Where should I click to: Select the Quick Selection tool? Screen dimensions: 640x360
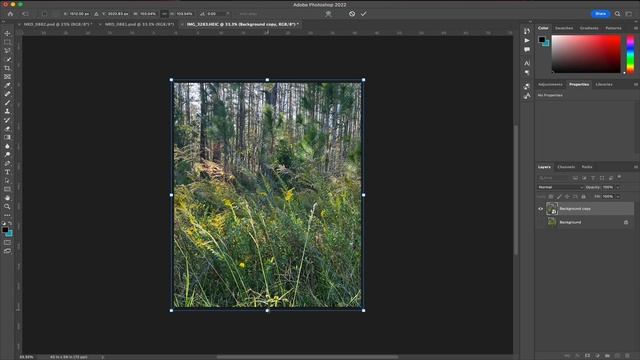coord(7,59)
